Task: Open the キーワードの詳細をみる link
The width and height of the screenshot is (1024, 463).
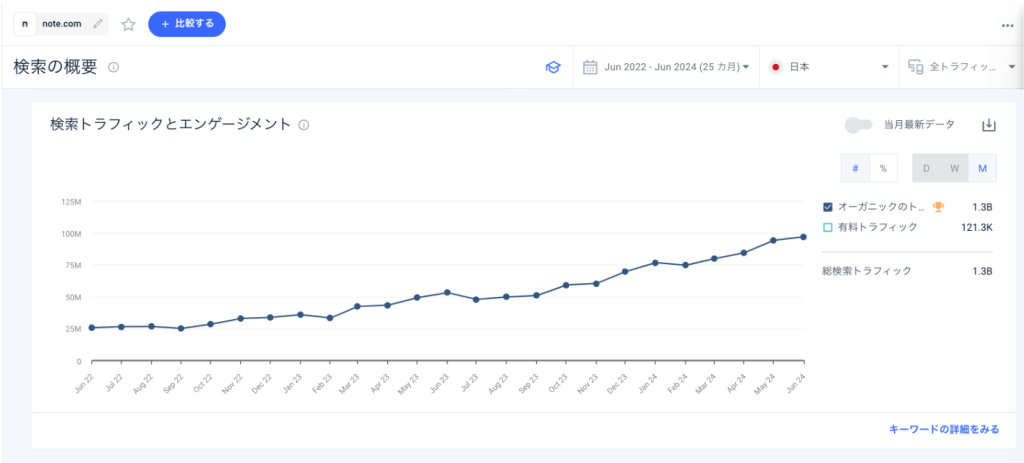Action: tap(944, 429)
